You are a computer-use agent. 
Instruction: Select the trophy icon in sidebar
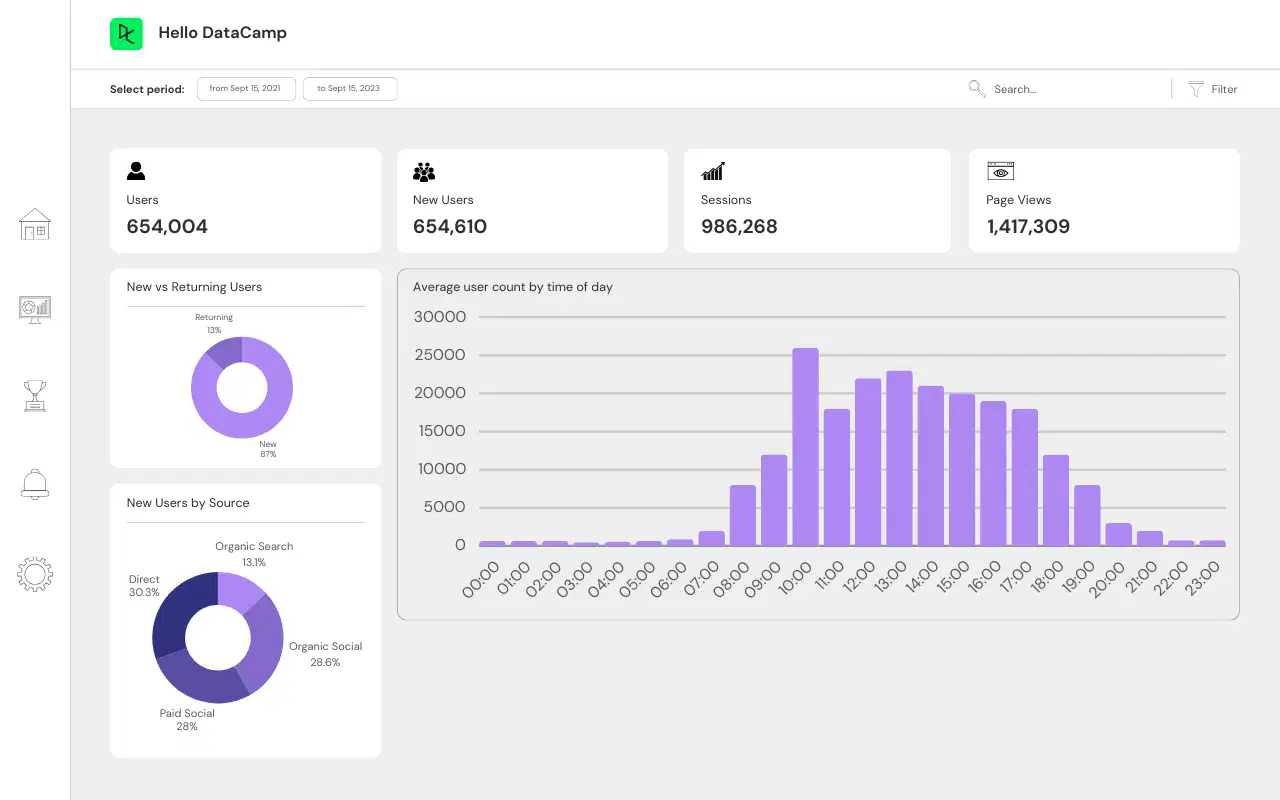[35, 396]
